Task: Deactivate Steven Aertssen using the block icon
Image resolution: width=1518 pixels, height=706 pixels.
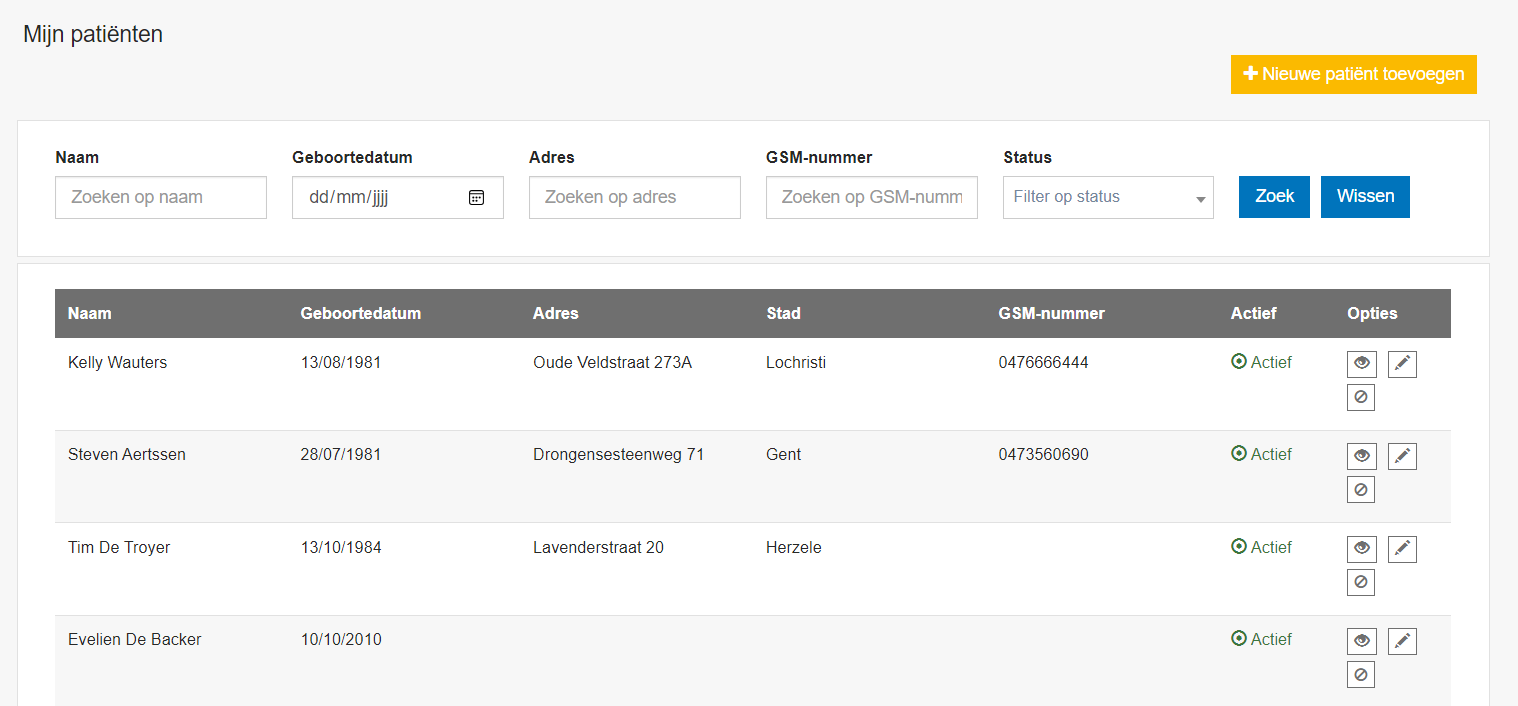Action: tap(1361, 488)
